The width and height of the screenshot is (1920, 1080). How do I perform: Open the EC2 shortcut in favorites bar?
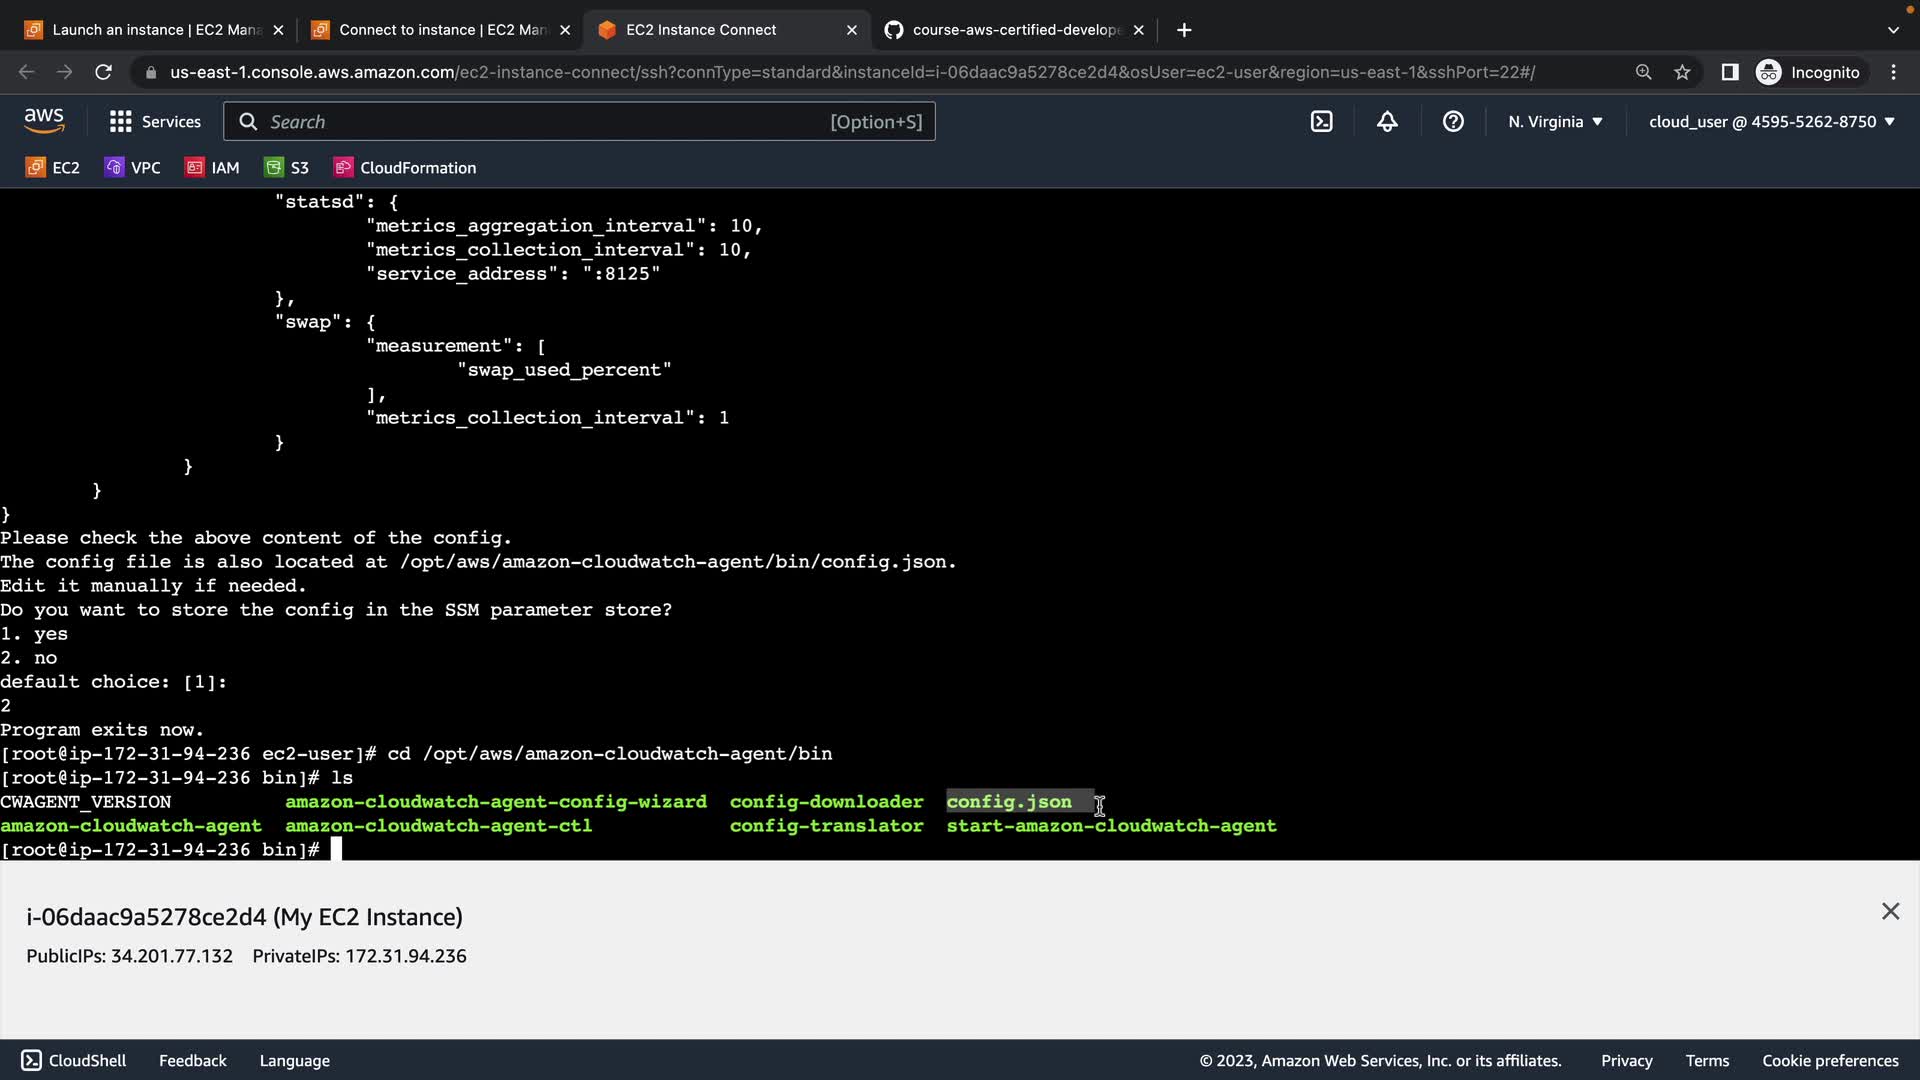point(53,167)
